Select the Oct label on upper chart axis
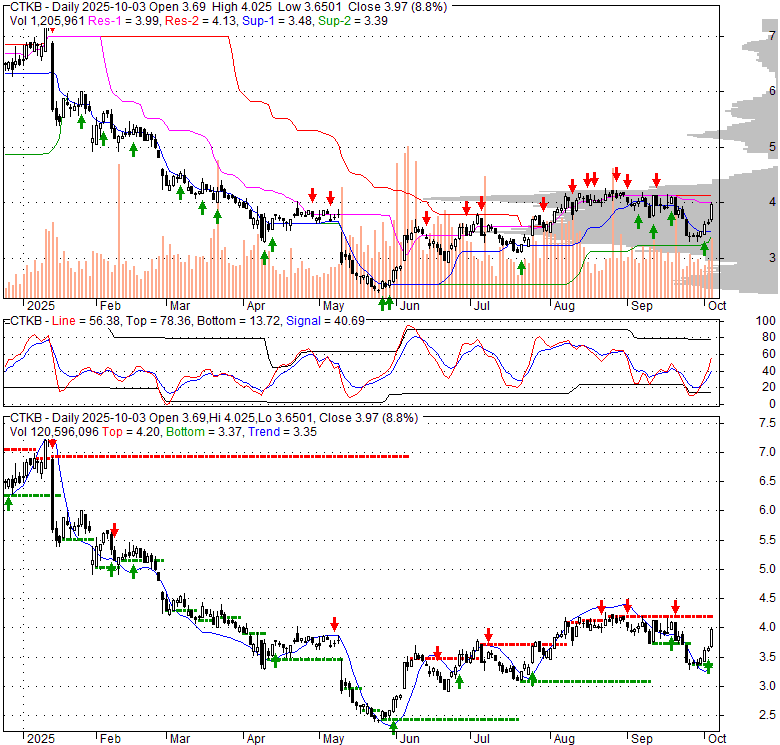 (717, 305)
